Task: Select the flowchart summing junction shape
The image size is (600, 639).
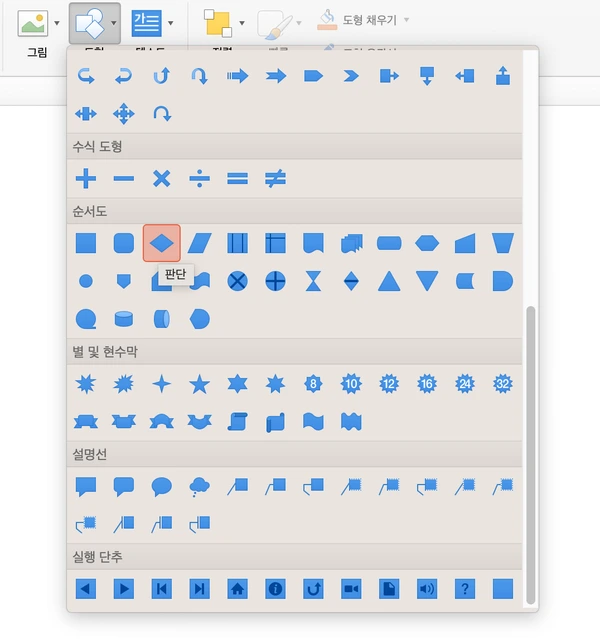Action: click(x=238, y=281)
